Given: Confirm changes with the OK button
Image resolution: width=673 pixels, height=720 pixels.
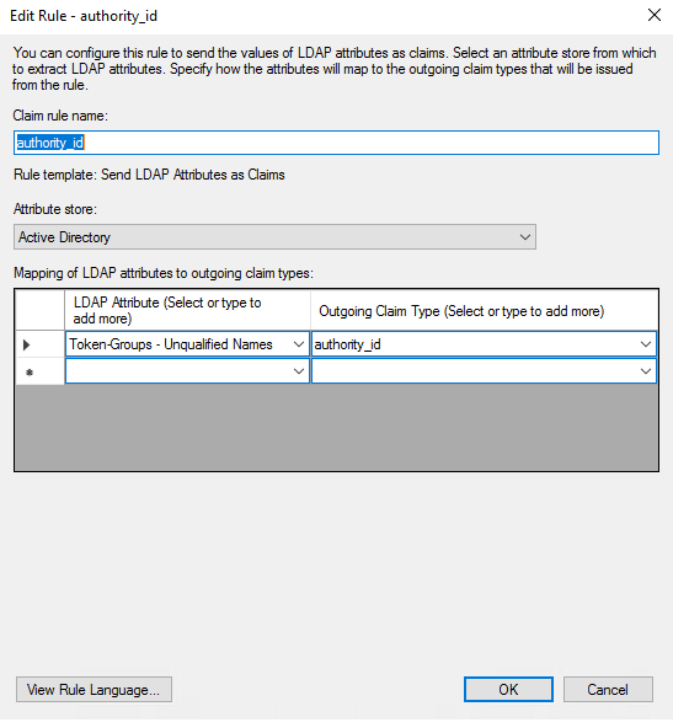Looking at the screenshot, I should click(508, 689).
